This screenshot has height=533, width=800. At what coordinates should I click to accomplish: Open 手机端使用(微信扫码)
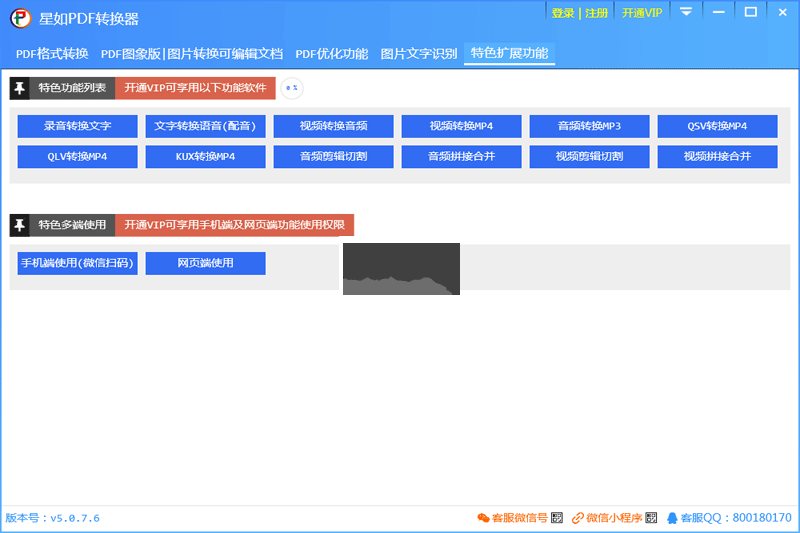[78, 263]
